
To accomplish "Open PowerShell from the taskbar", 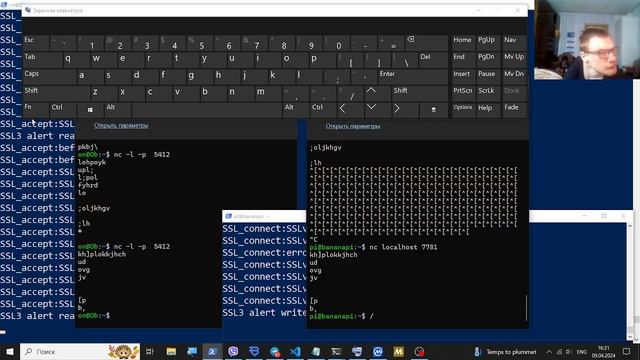I will click(212, 351).
